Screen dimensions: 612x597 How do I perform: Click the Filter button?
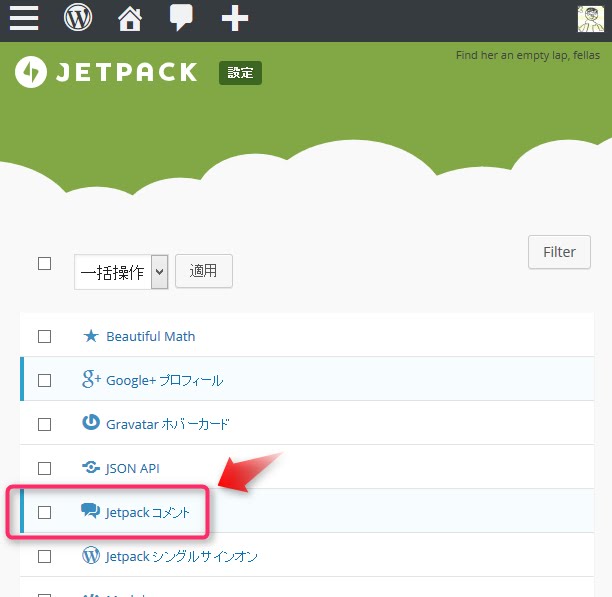pyautogui.click(x=559, y=252)
